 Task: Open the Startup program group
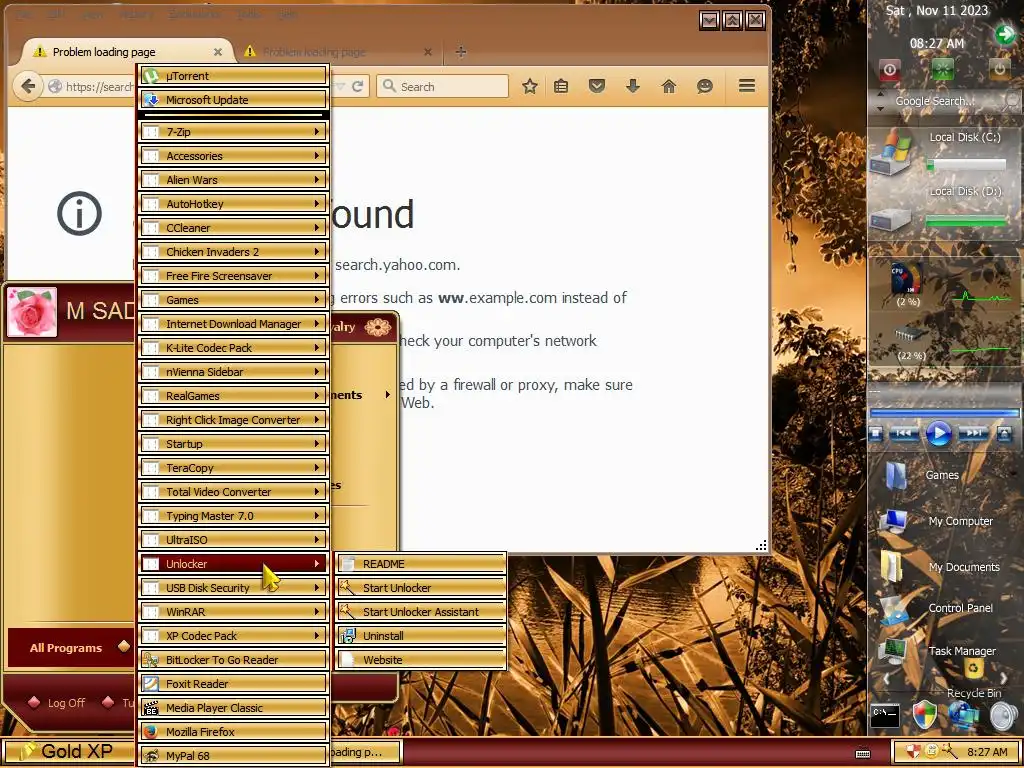[234, 444]
